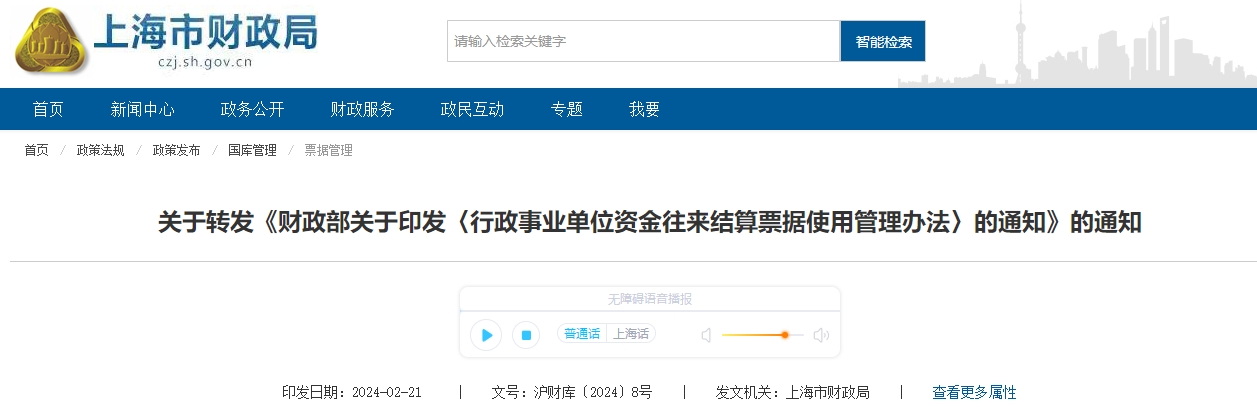Open the 我要 navigation menu
Screen dimensions: 1257x407
[x=644, y=109]
